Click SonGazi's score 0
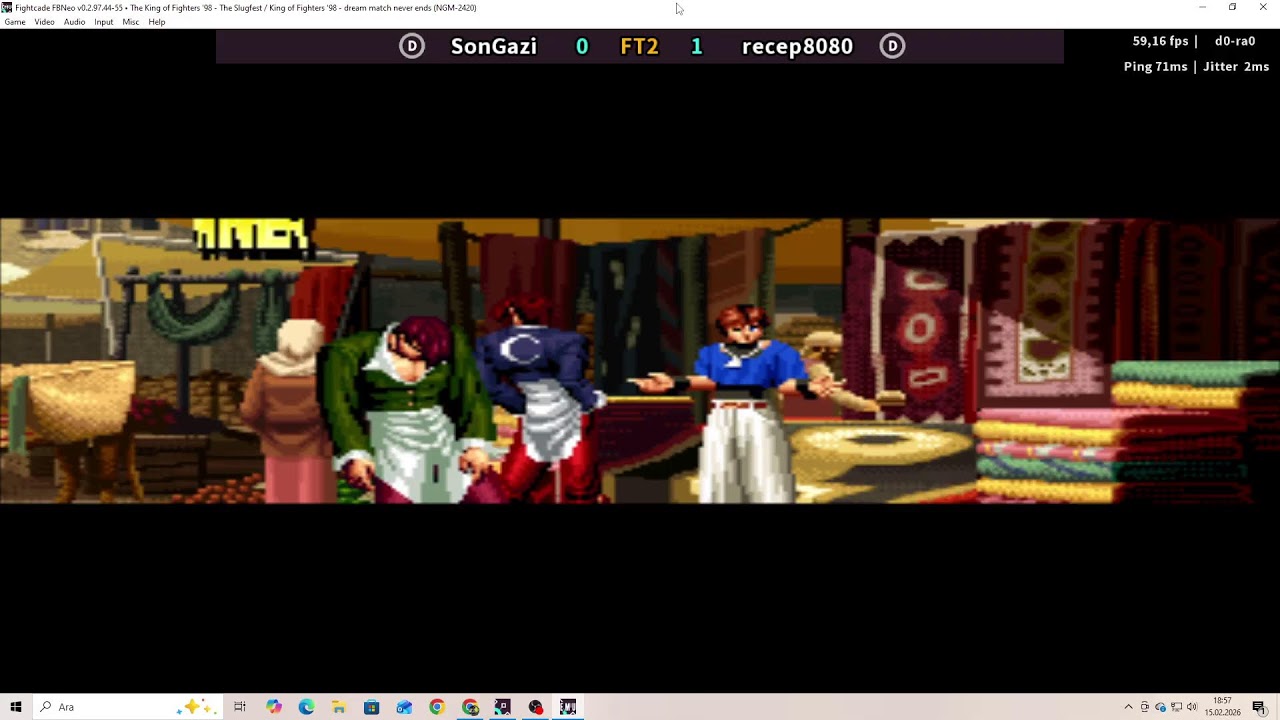This screenshot has height=720, width=1280. [x=582, y=46]
